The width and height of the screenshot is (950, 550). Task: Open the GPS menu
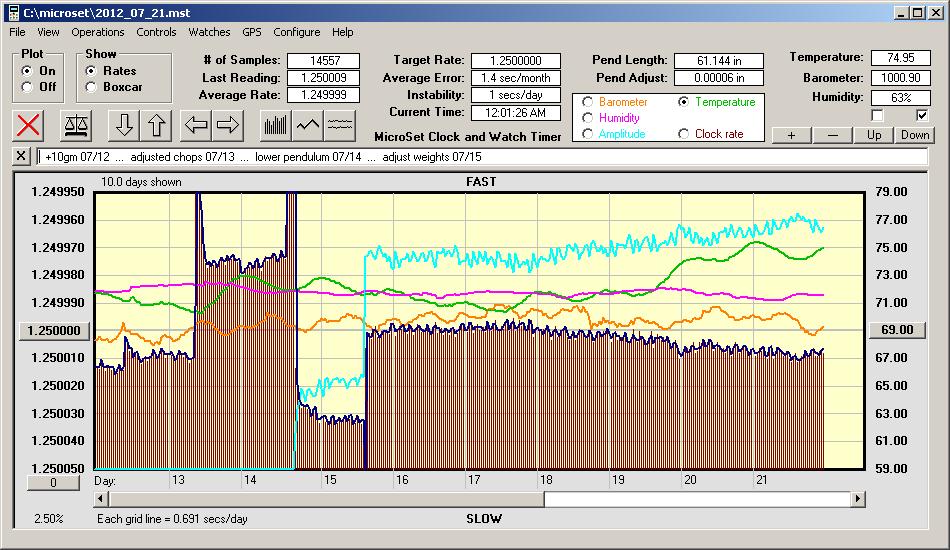point(252,32)
